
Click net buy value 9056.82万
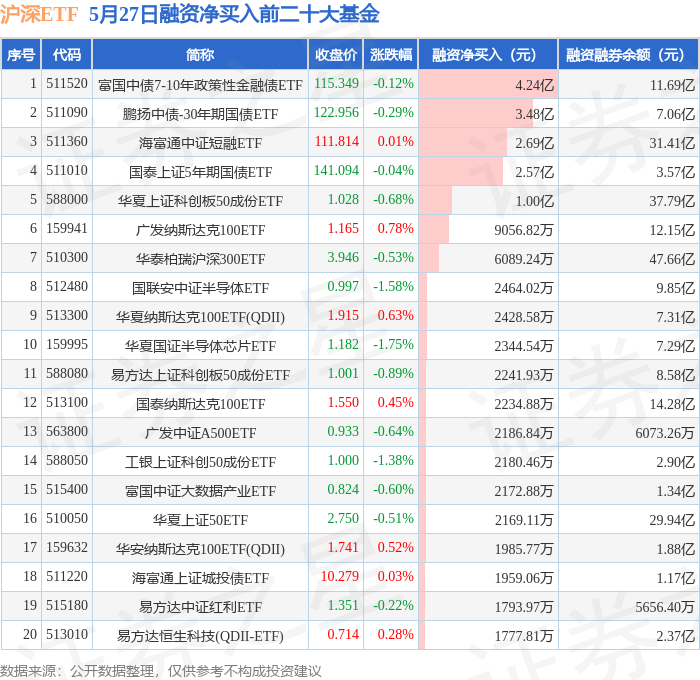[523, 230]
